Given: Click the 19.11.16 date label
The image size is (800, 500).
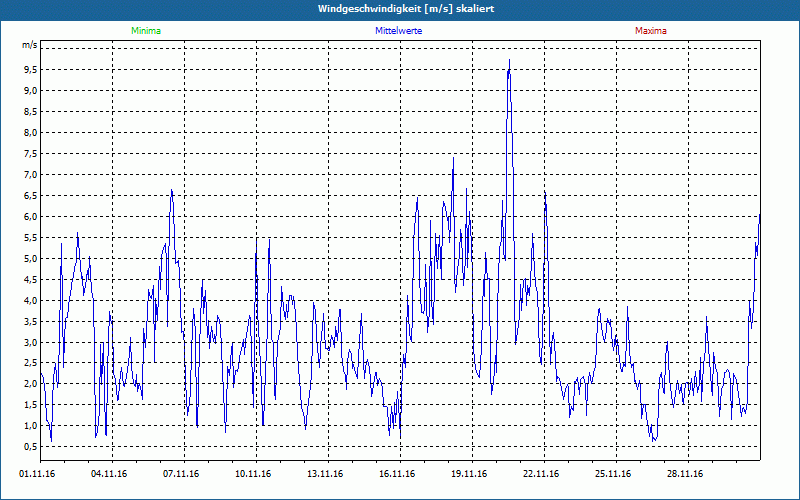Looking at the screenshot, I should [x=468, y=474].
